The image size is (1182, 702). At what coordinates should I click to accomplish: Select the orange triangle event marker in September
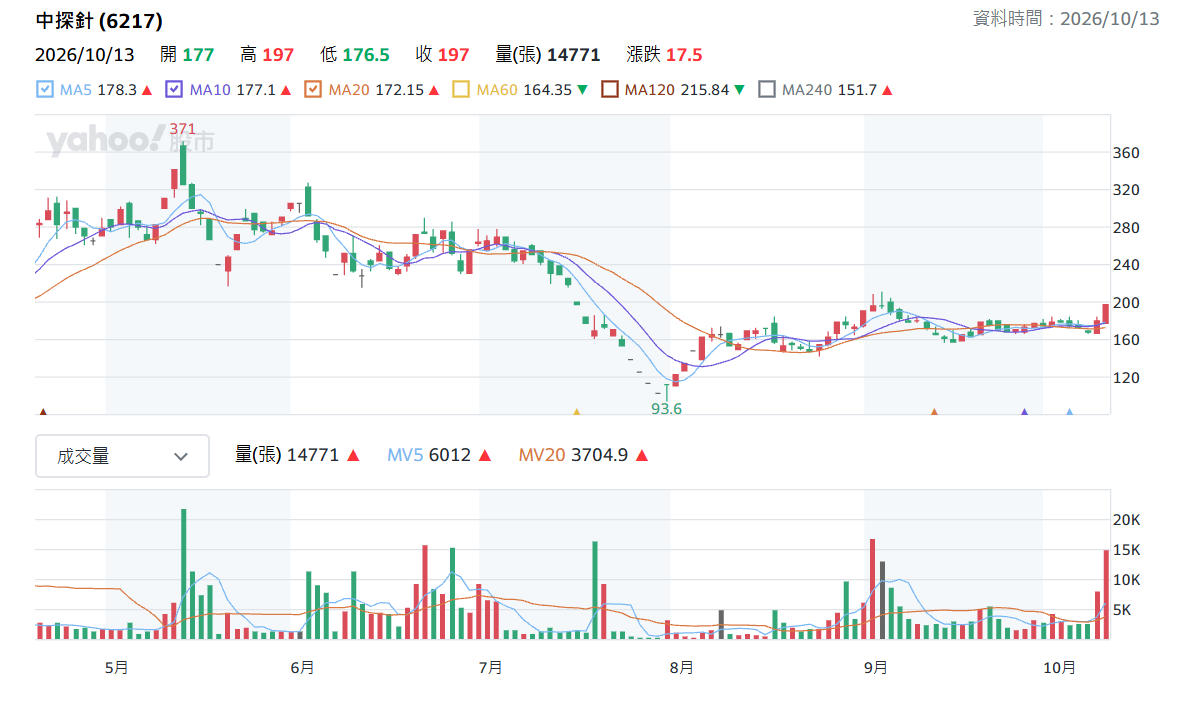934,412
